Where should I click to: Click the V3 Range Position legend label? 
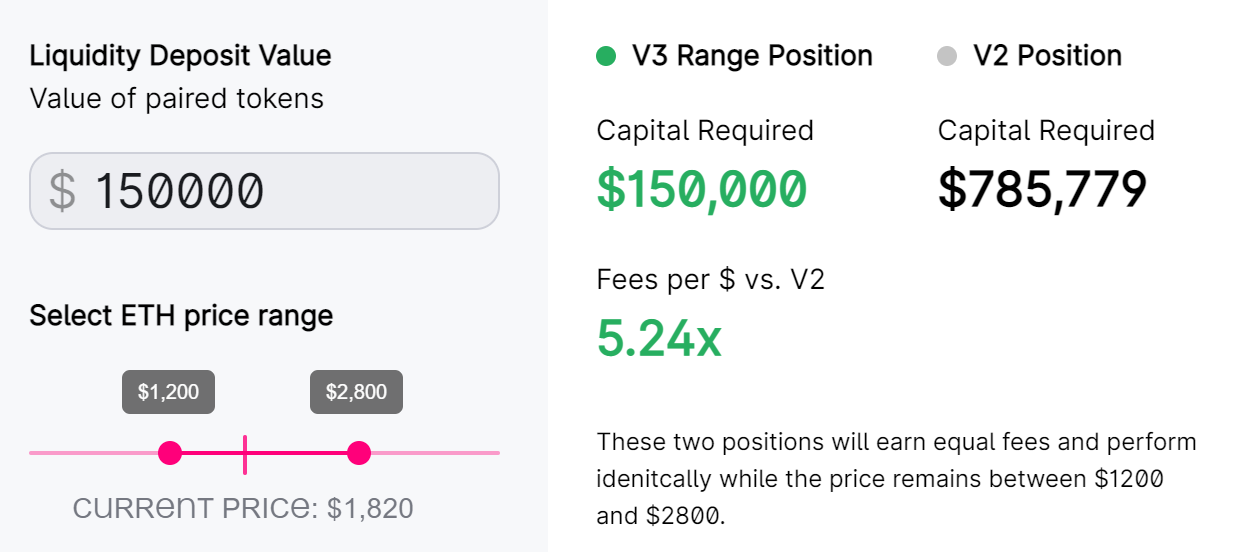tap(752, 56)
